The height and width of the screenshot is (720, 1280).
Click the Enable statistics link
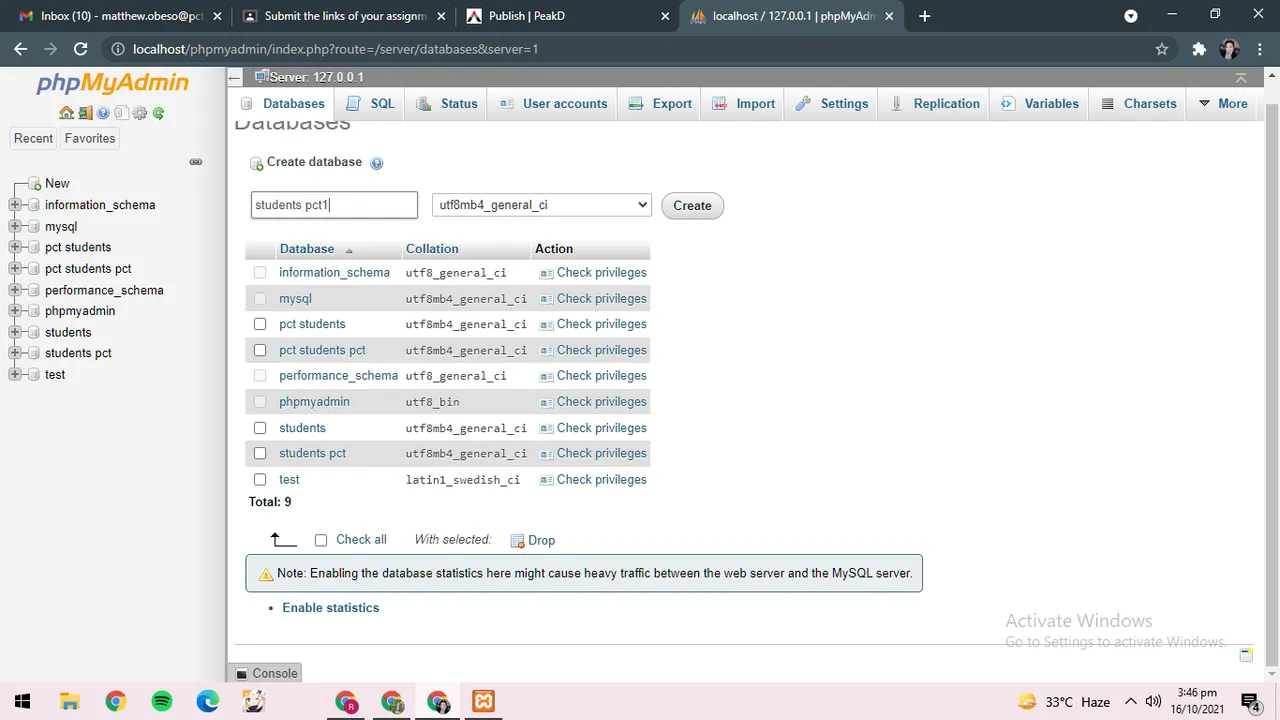pyautogui.click(x=331, y=608)
